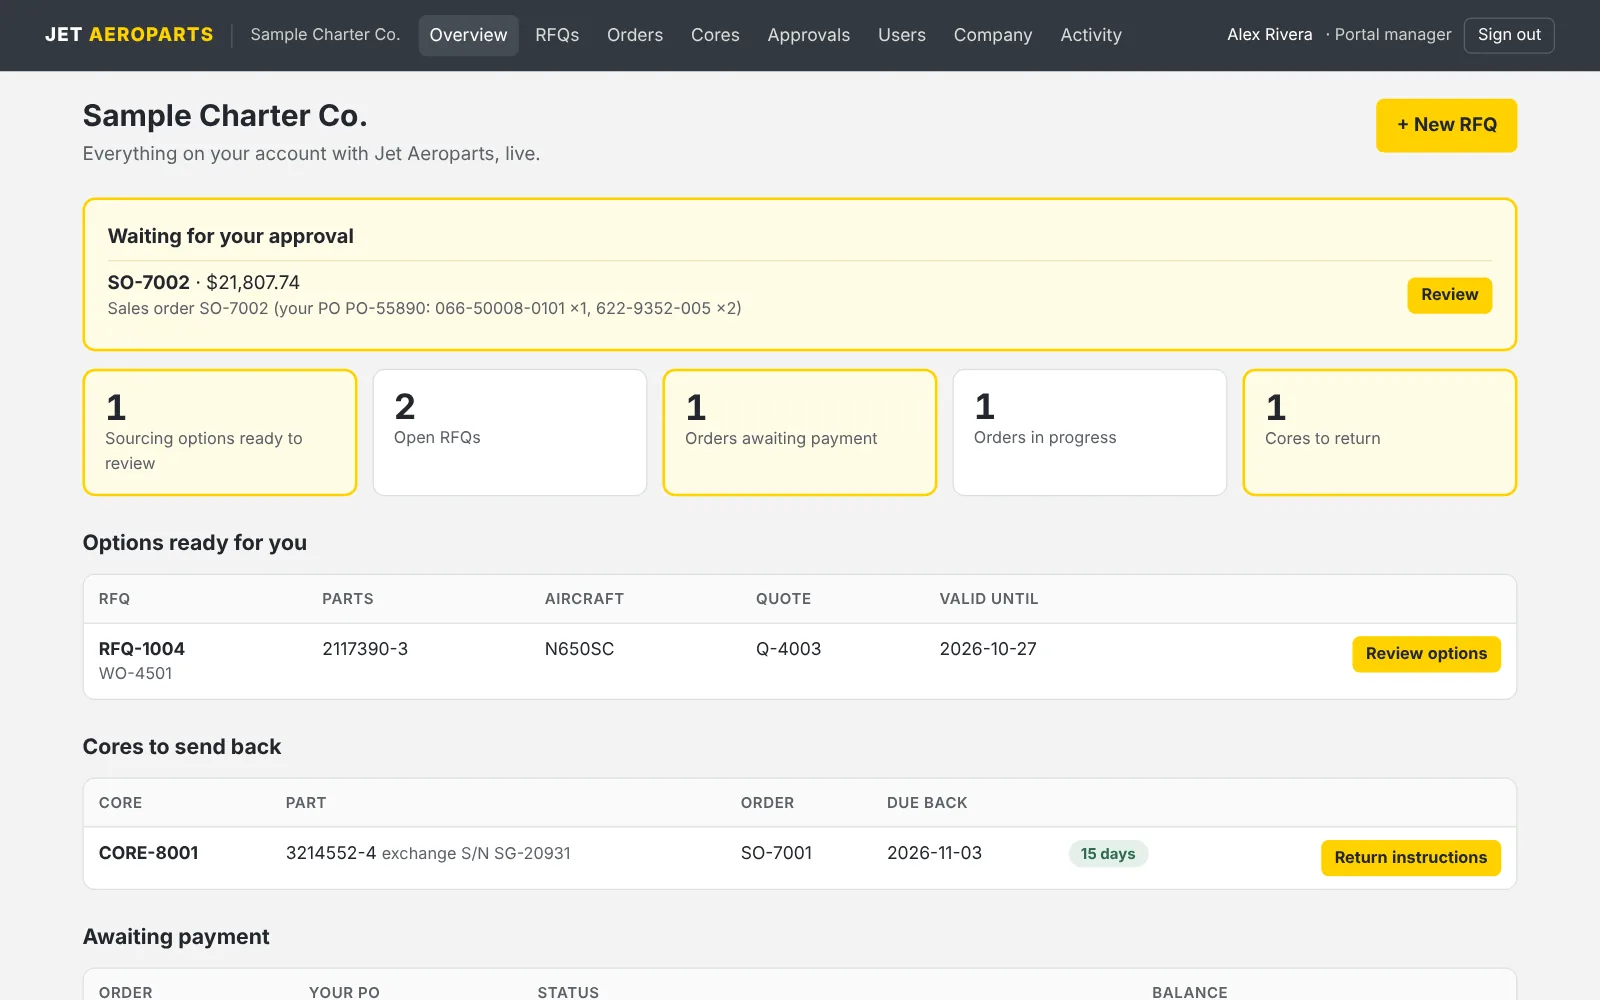Create a new RFQ

coord(1446,125)
